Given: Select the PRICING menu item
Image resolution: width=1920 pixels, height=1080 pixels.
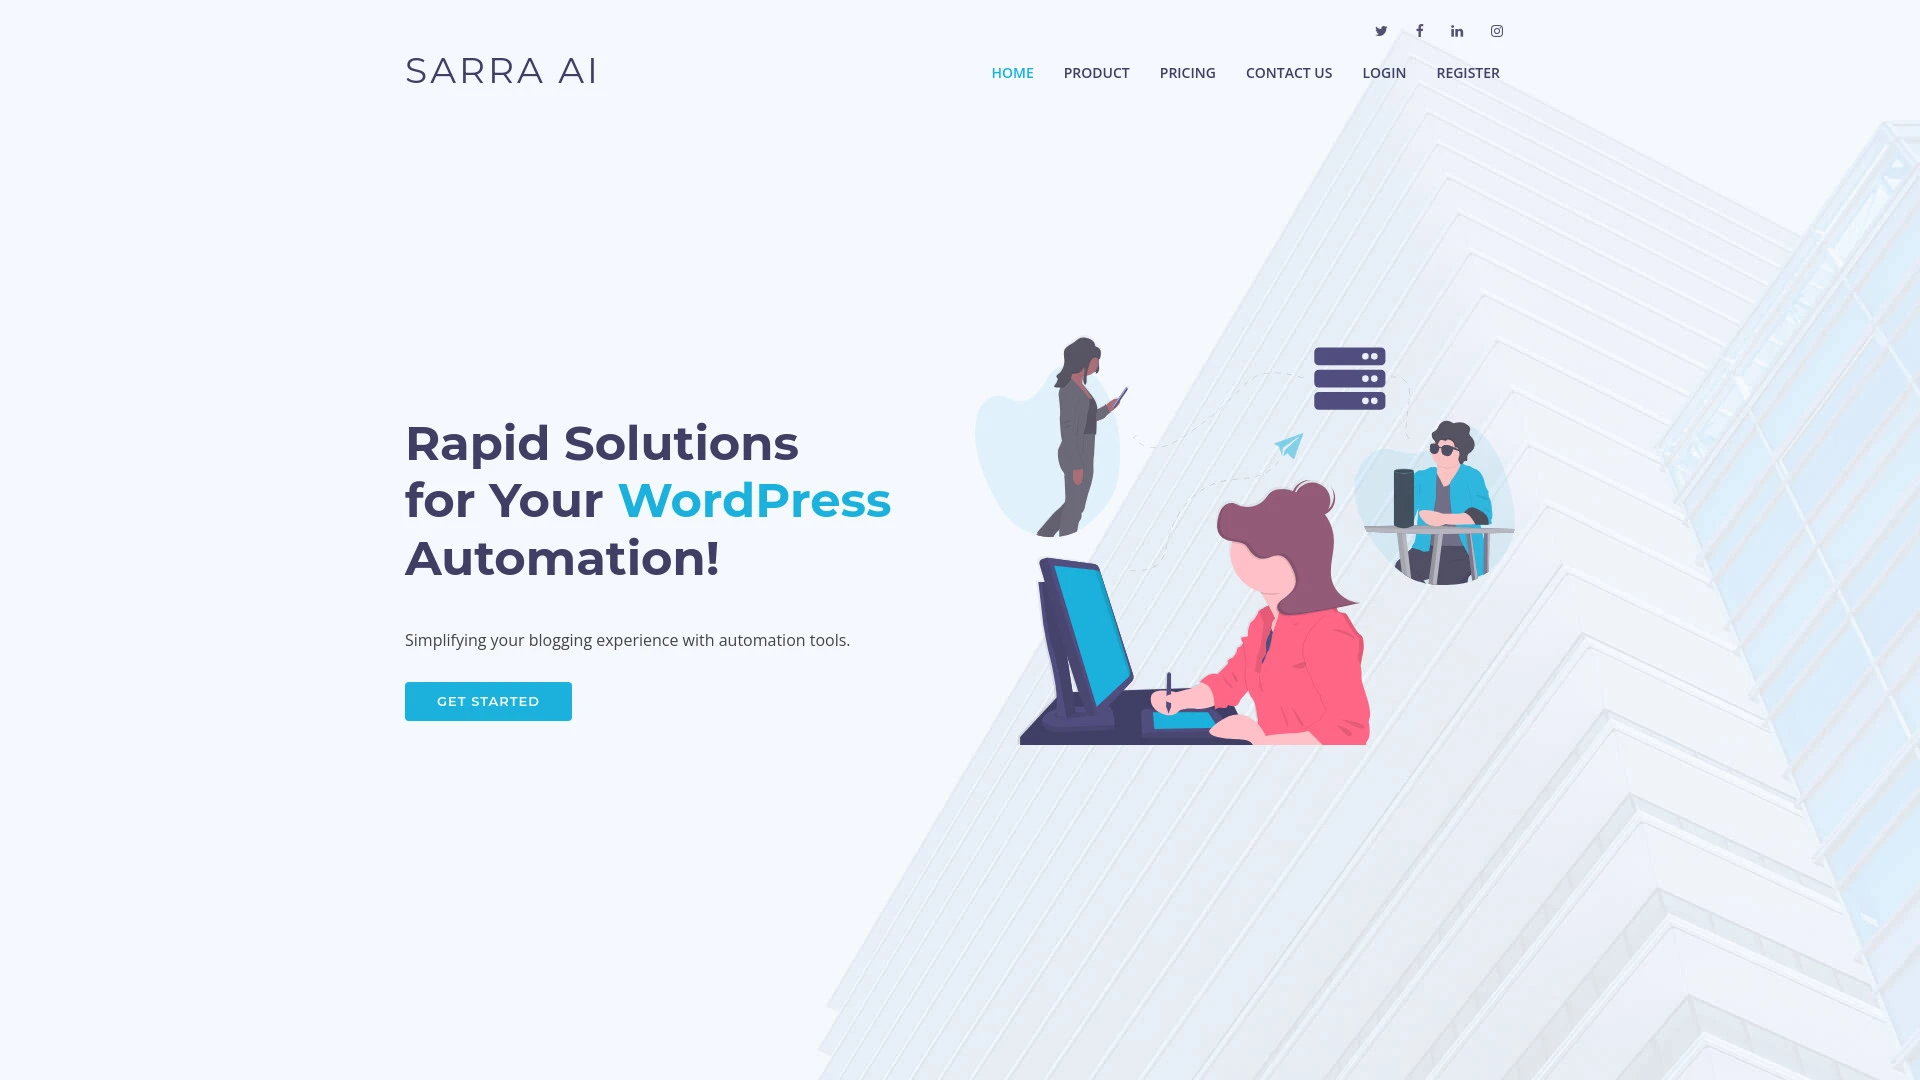Looking at the screenshot, I should [x=1187, y=73].
